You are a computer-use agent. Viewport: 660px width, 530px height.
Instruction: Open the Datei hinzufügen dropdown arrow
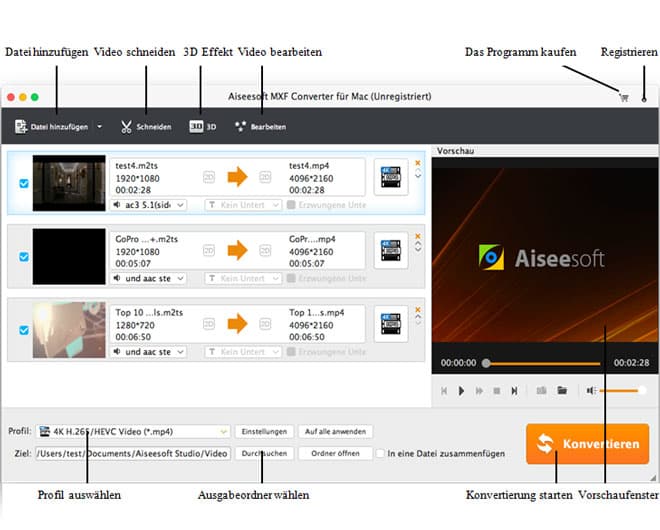coord(99,127)
